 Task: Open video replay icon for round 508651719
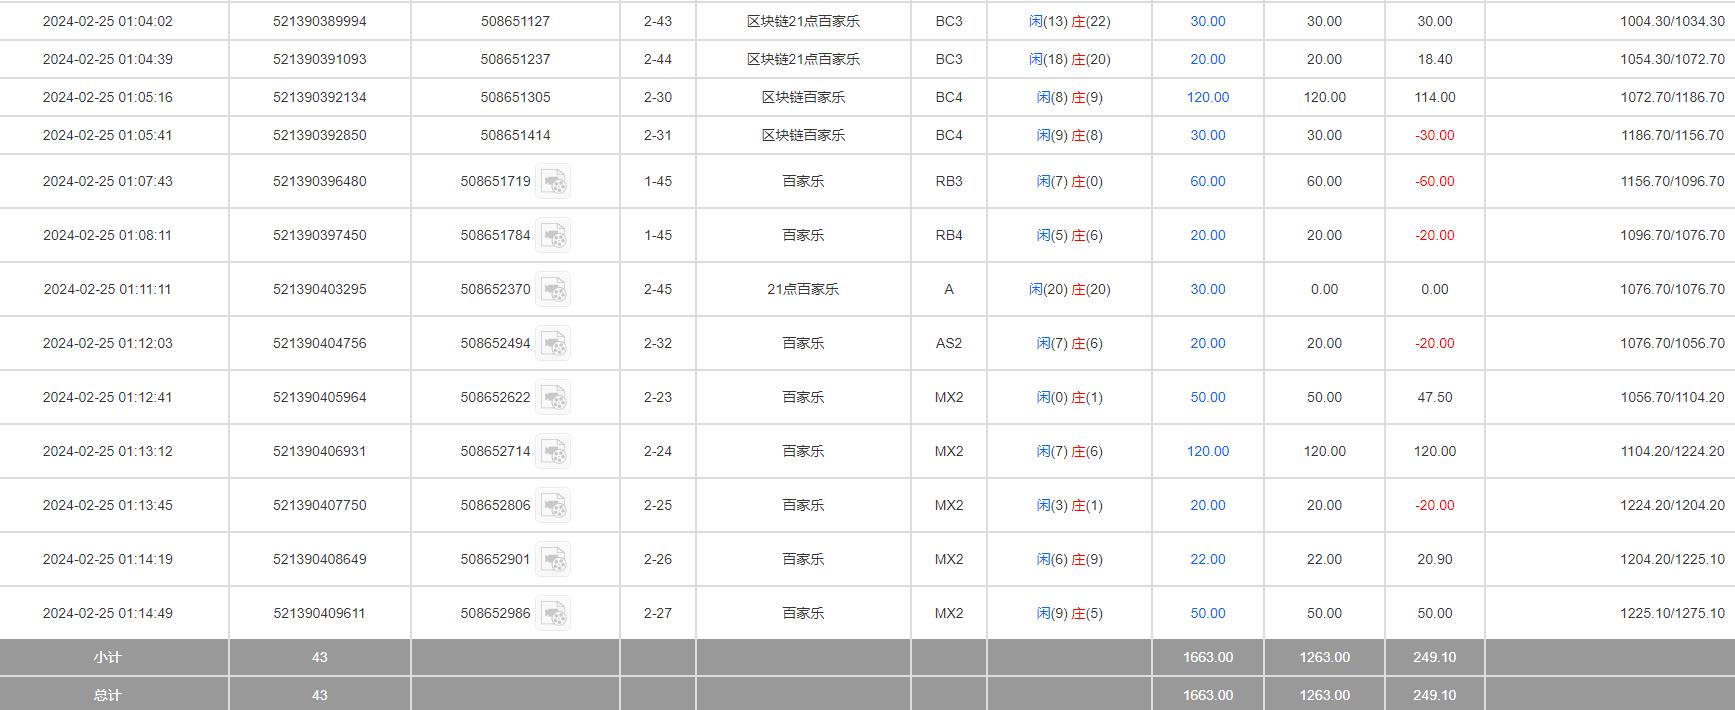coord(553,182)
